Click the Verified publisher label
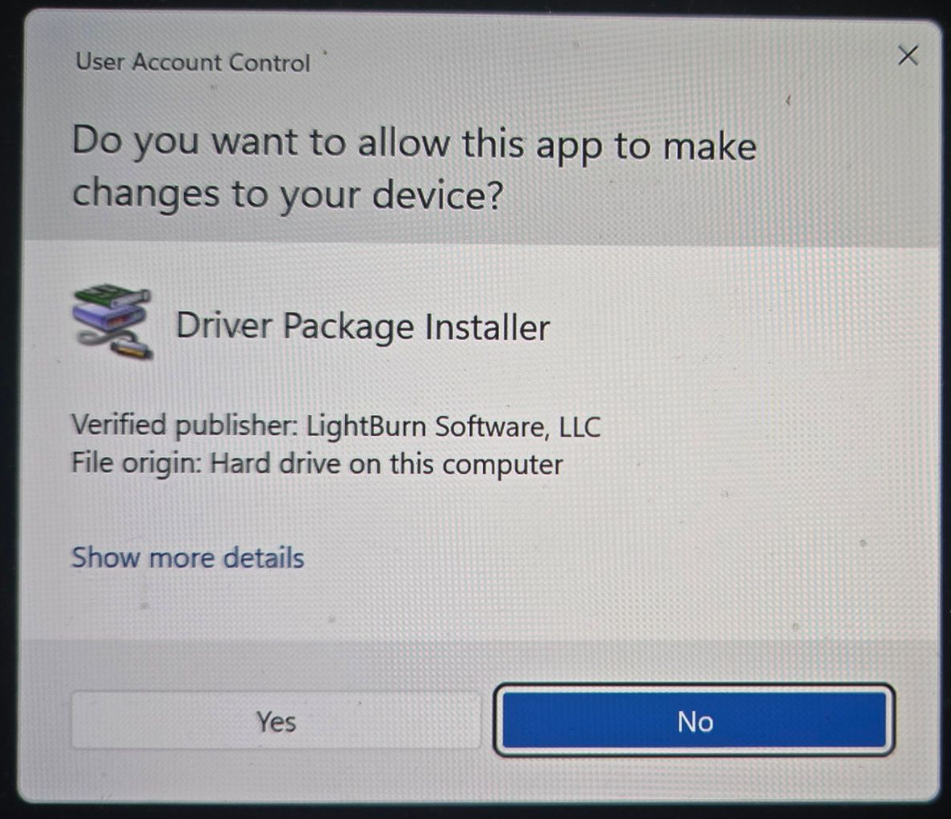Screen dimensions: 951x819 pyautogui.click(x=184, y=425)
